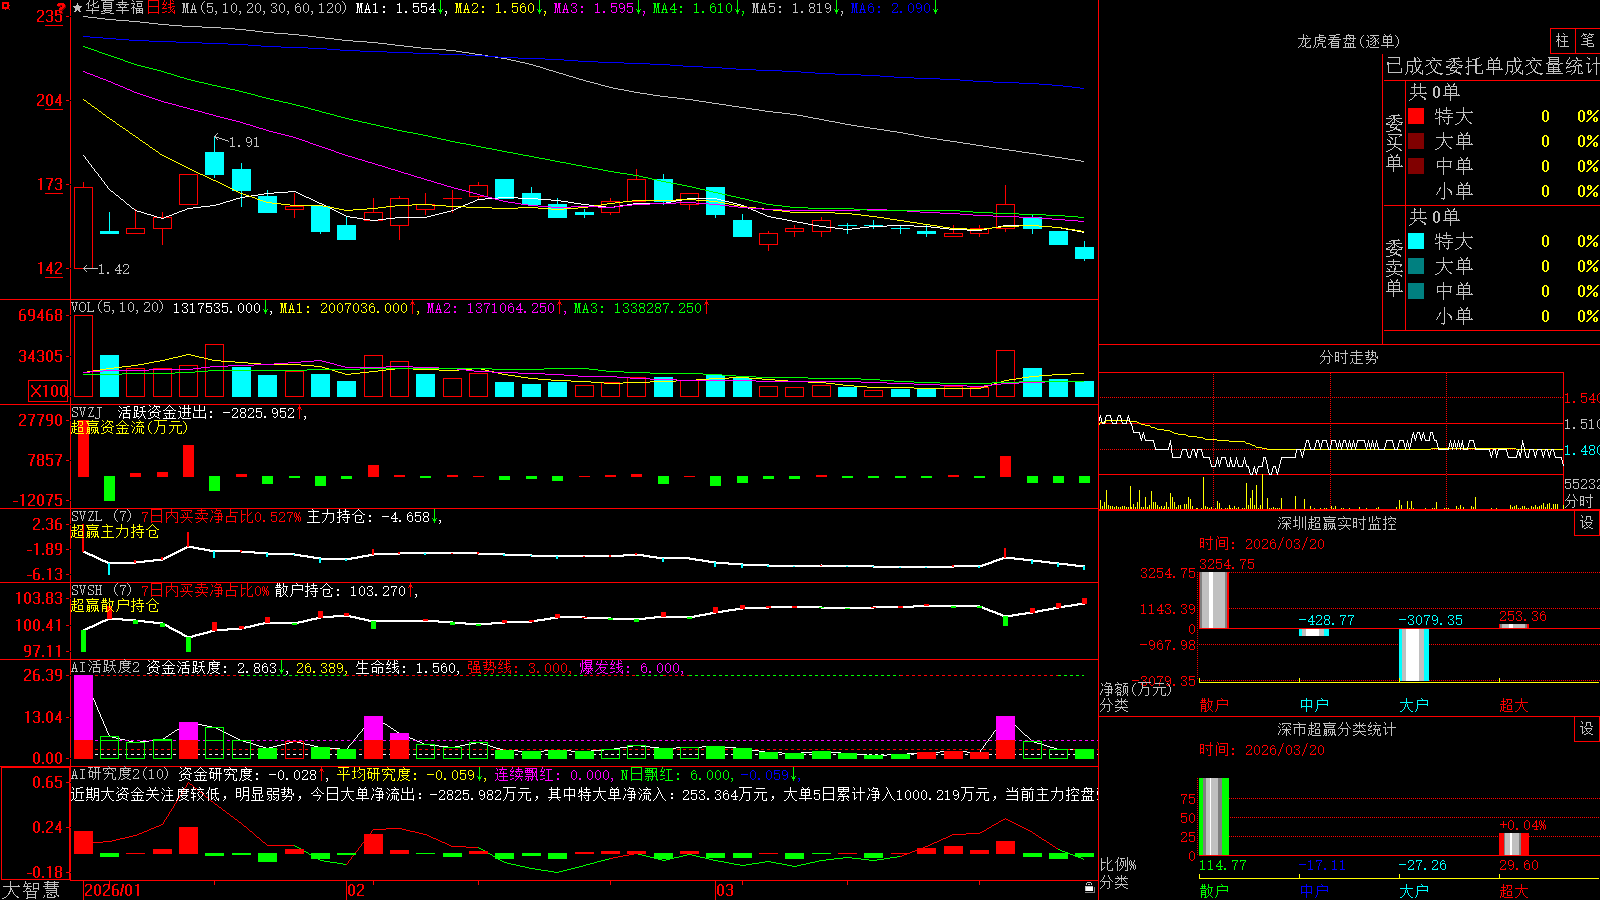
Task: Click the 深市超赢分类统计 panel title
Action: (1337, 729)
